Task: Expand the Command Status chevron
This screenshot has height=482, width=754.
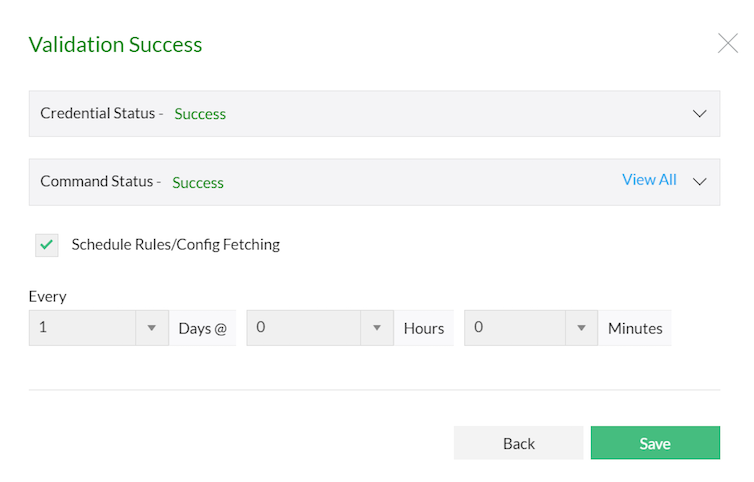Action: (x=699, y=181)
